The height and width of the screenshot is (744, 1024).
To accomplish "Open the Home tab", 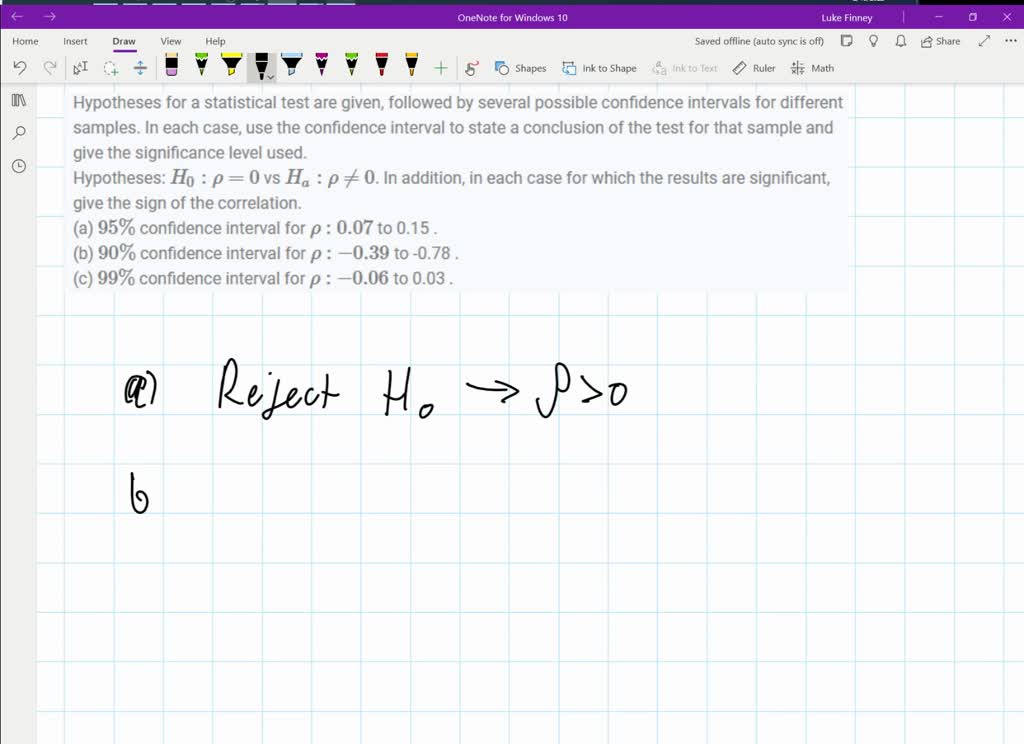I will [25, 41].
